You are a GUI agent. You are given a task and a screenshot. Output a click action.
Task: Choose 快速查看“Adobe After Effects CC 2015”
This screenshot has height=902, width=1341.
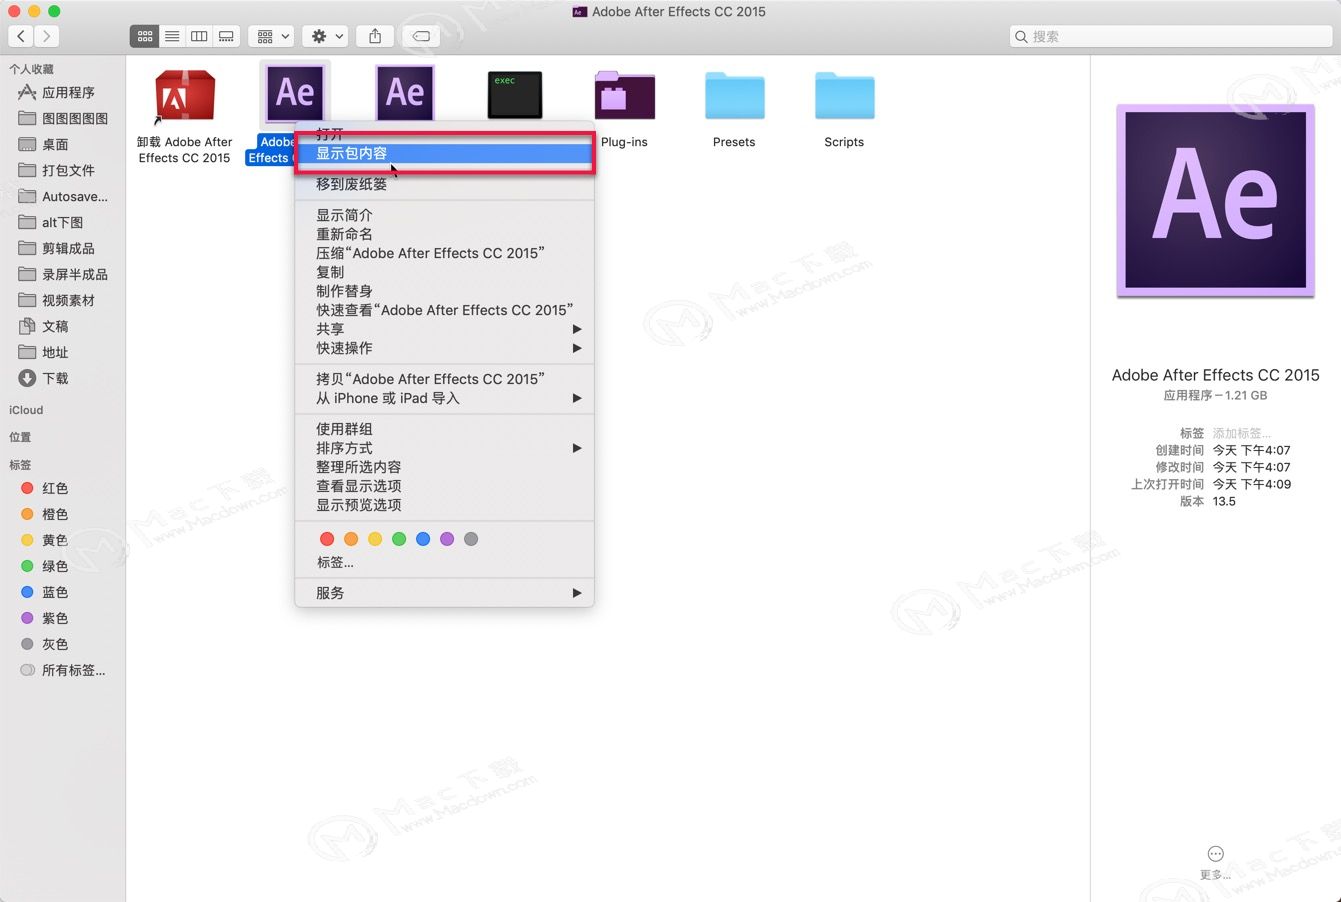(x=444, y=310)
